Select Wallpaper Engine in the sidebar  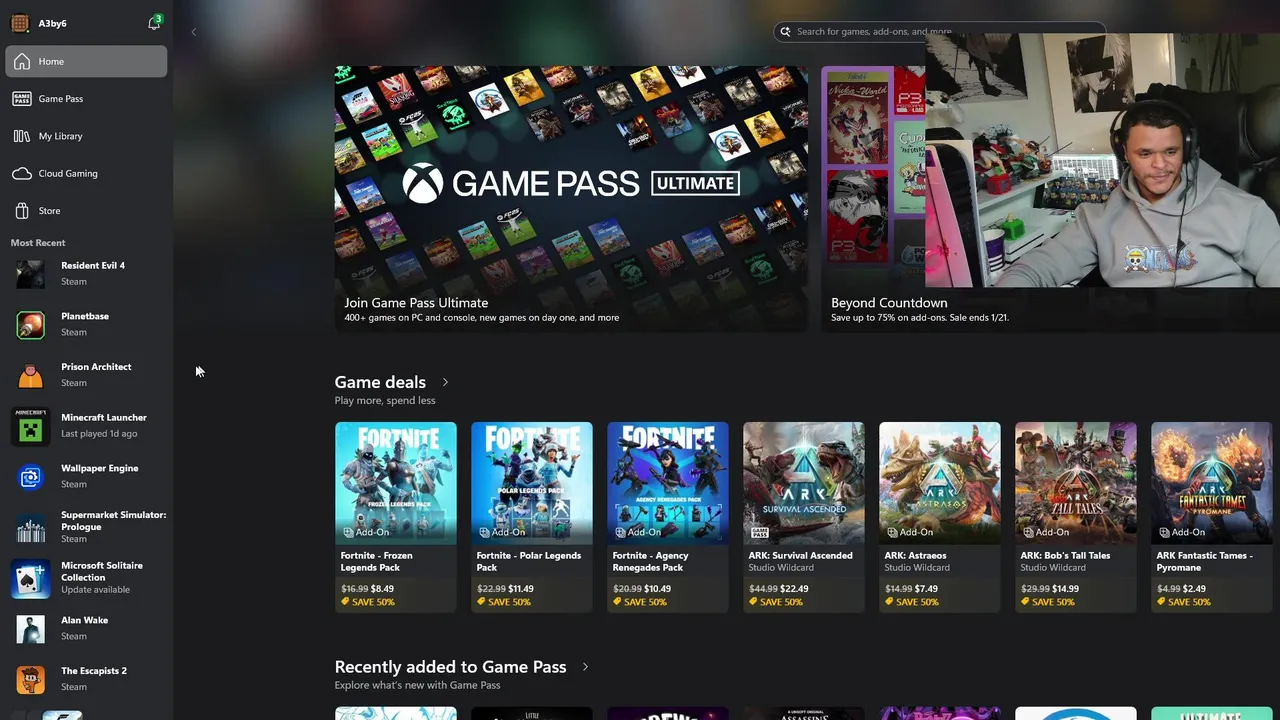(x=86, y=476)
